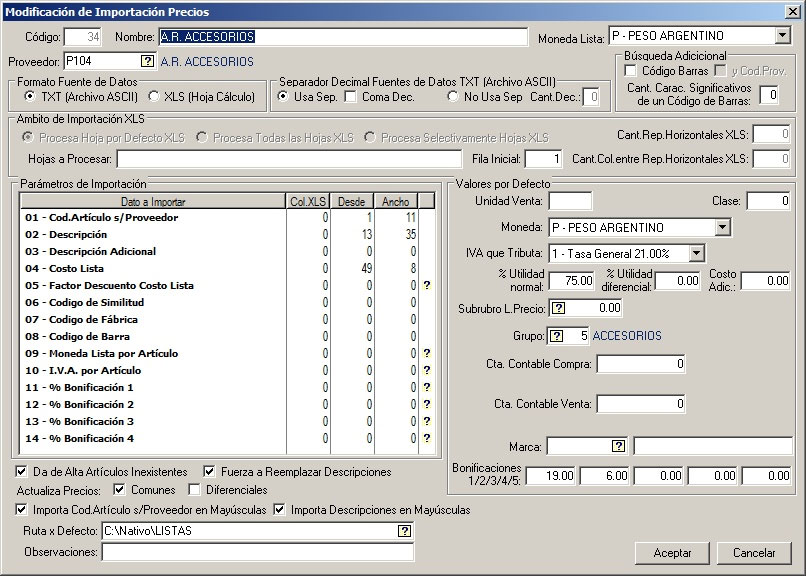Select XLS (Hoja Cálculo) data format
The width and height of the screenshot is (806, 576).
click(x=154, y=97)
